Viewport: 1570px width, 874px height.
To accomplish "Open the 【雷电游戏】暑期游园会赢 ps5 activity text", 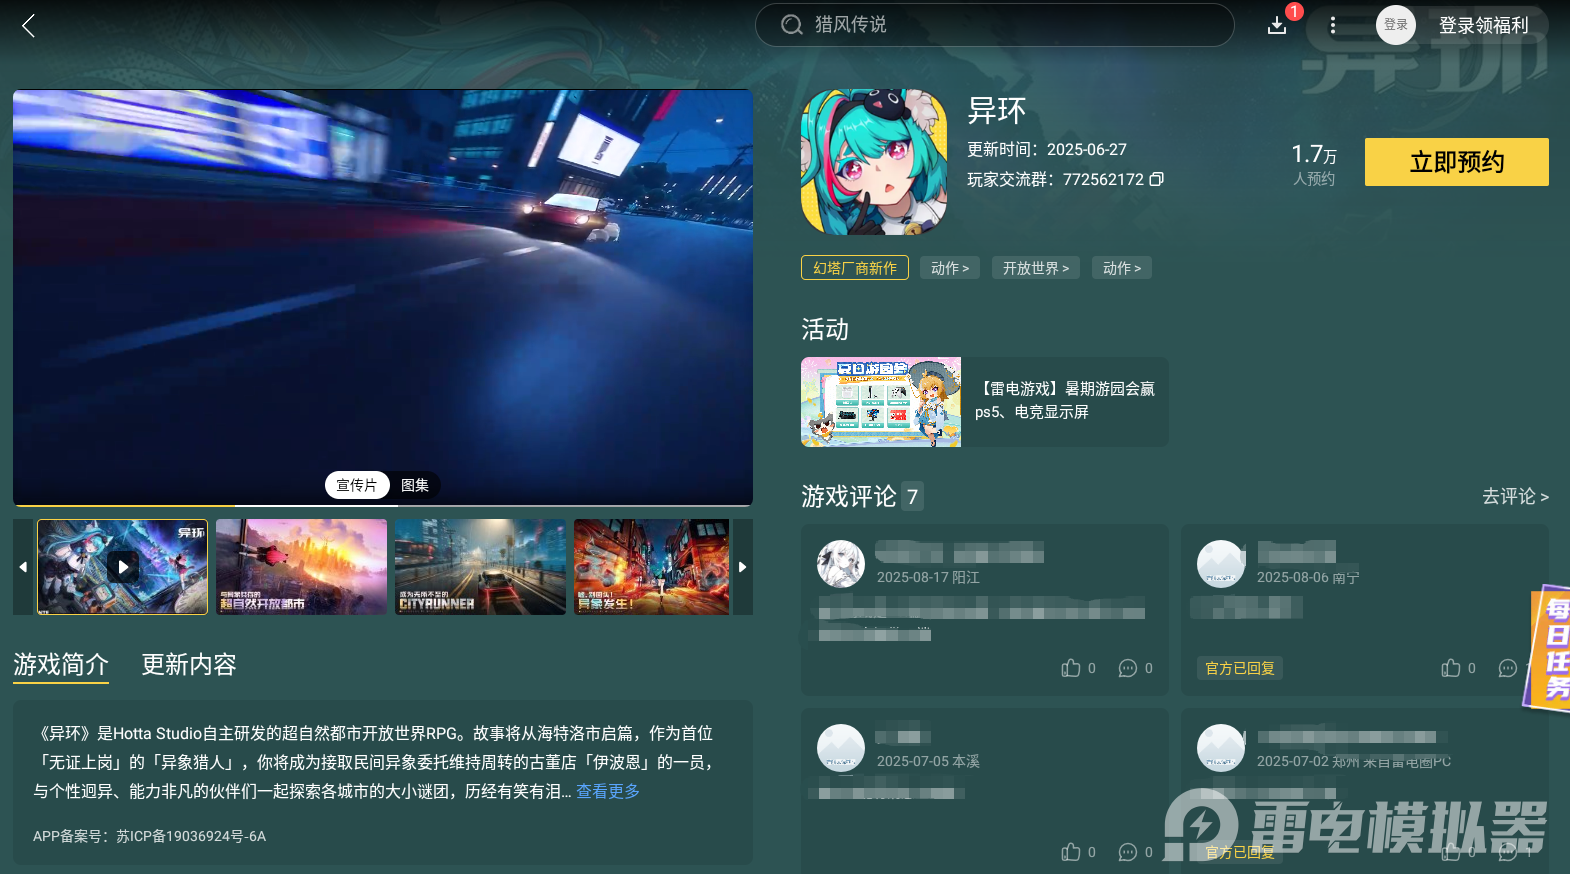I will tap(1065, 400).
